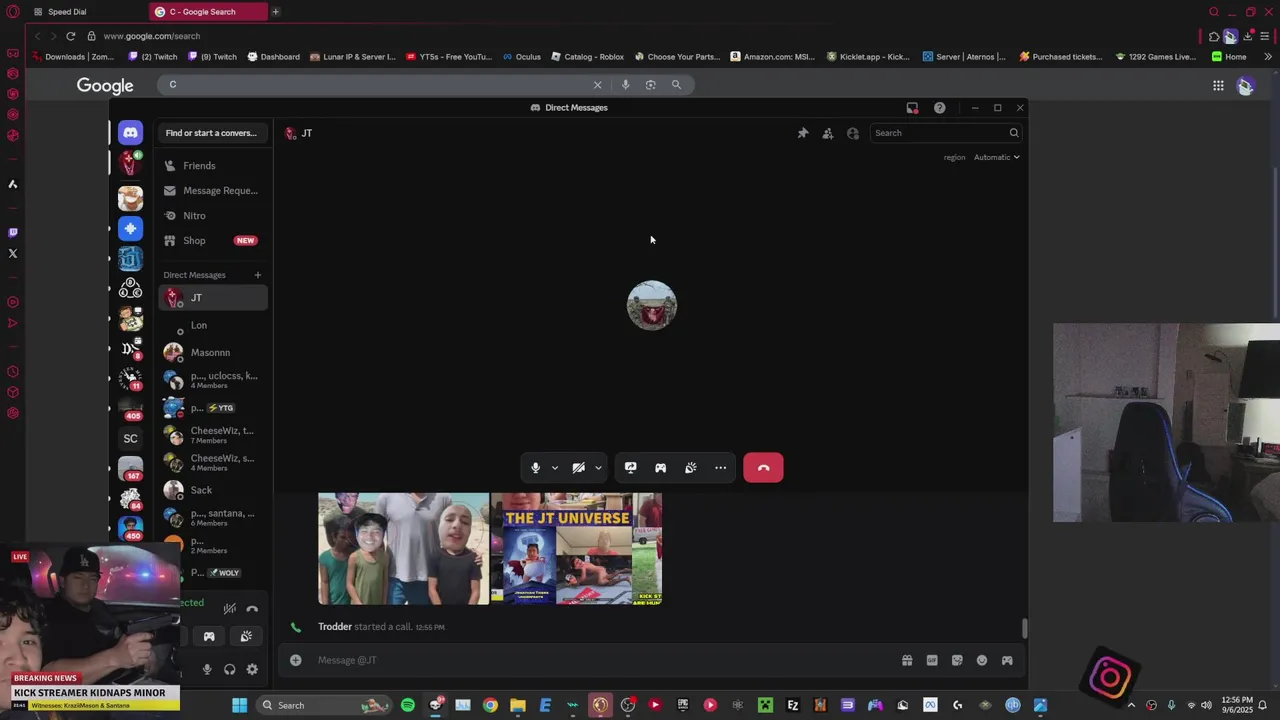This screenshot has height=720, width=1280.
Task: Send a gift with gift icon
Action: (907, 660)
